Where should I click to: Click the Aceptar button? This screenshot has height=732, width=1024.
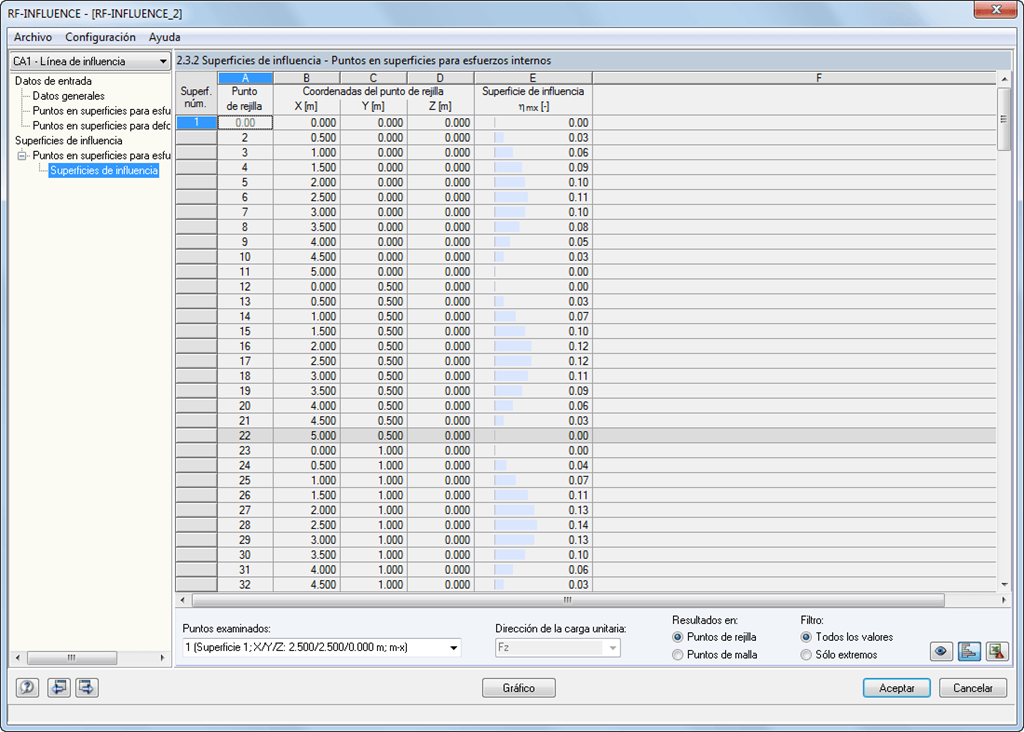[x=896, y=688]
